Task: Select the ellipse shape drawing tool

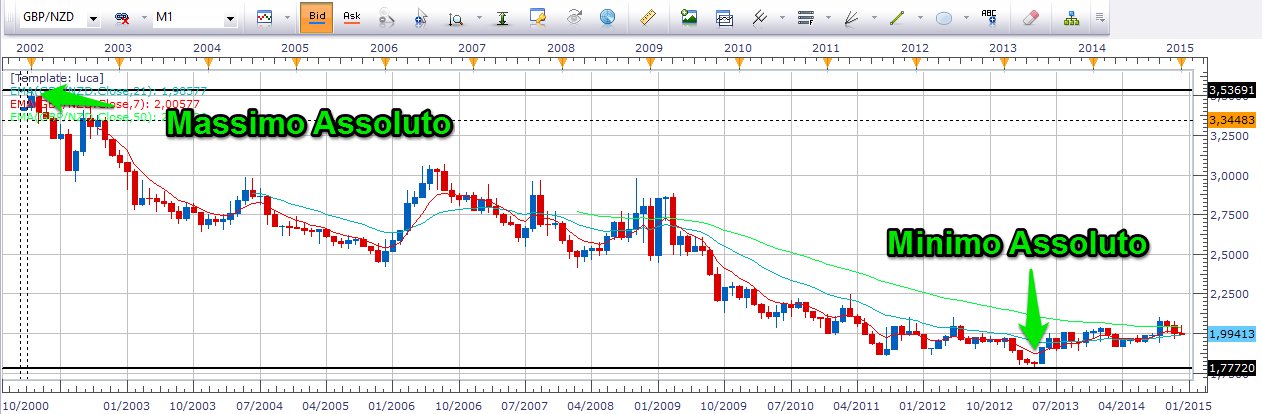Action: [x=942, y=17]
